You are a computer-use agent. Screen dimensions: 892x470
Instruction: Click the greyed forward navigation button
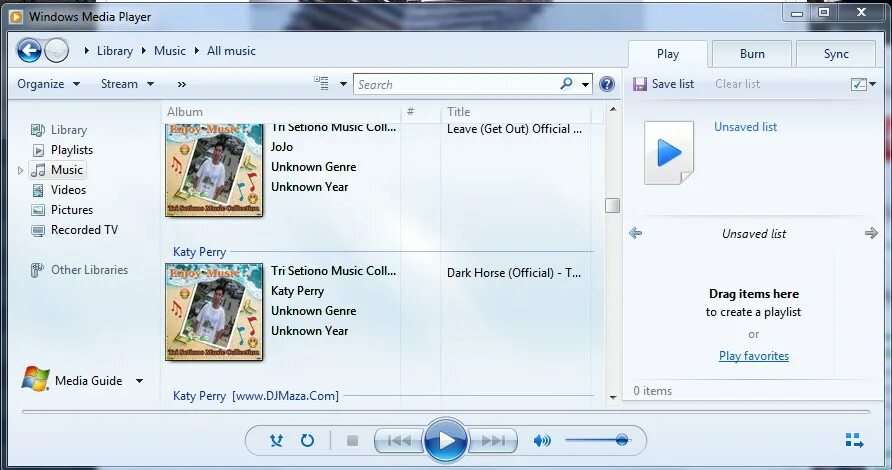[57, 51]
